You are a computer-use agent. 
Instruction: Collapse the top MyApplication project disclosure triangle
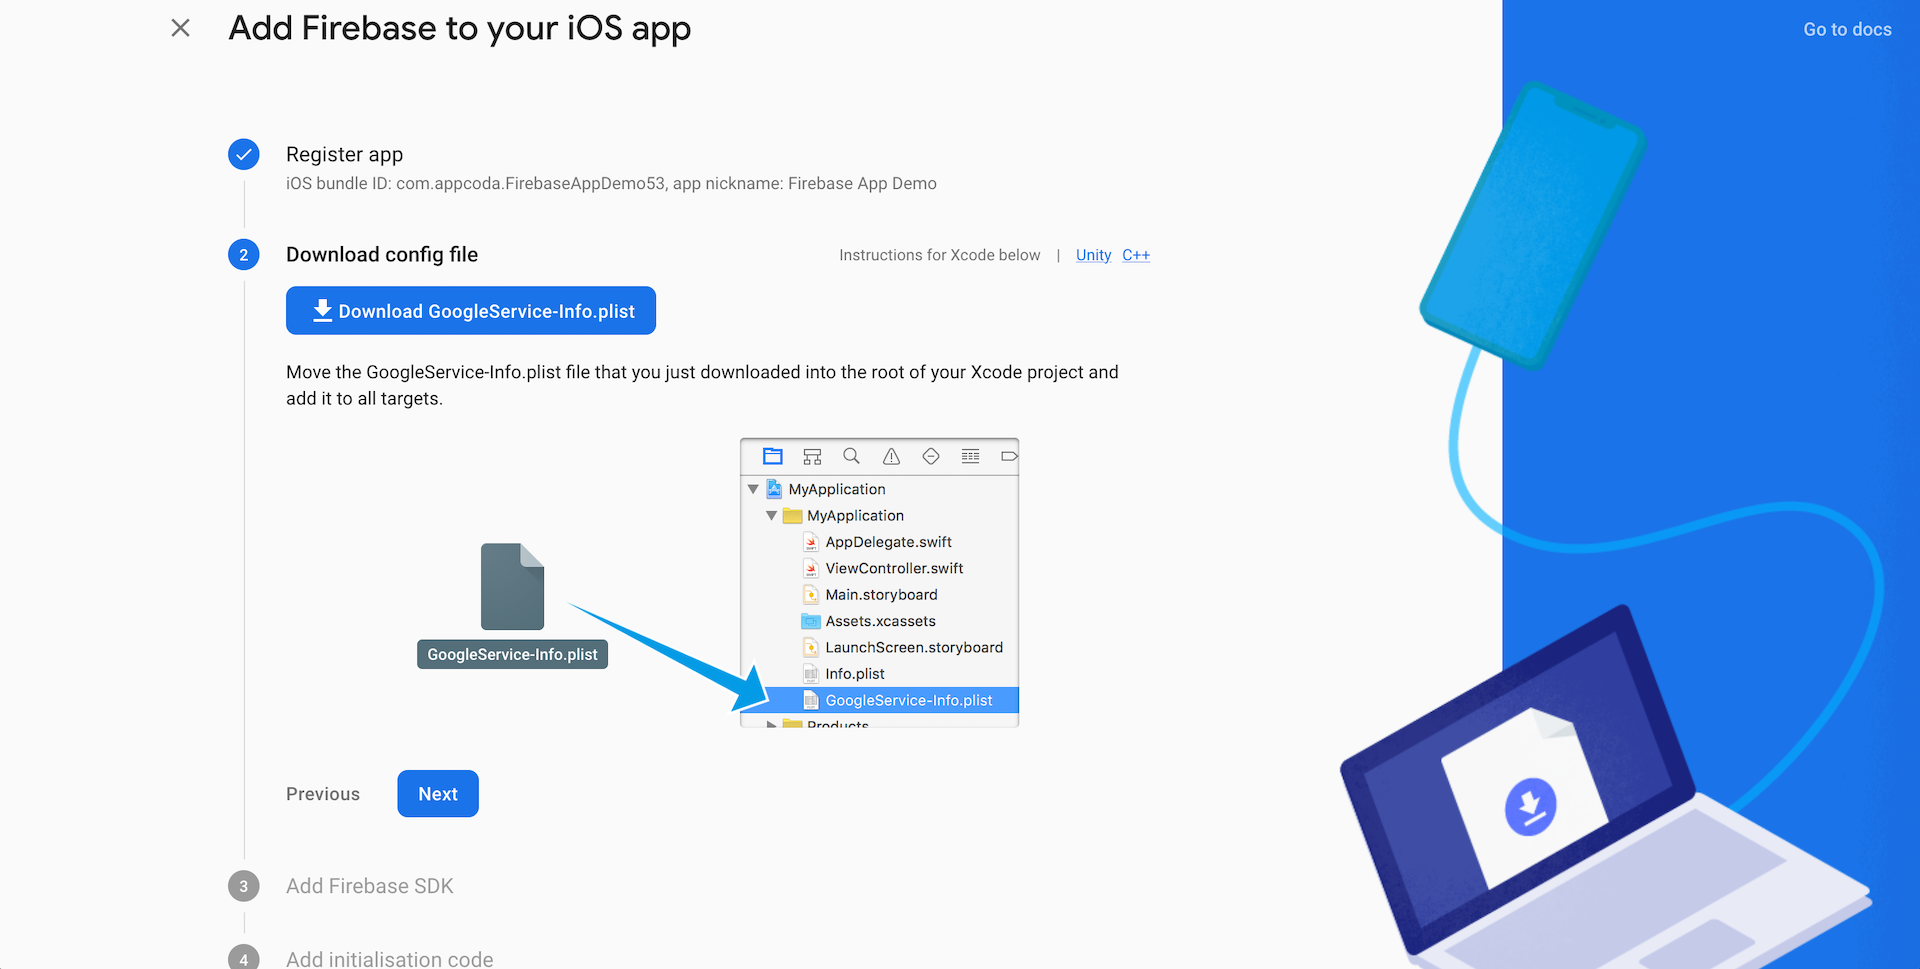[753, 489]
